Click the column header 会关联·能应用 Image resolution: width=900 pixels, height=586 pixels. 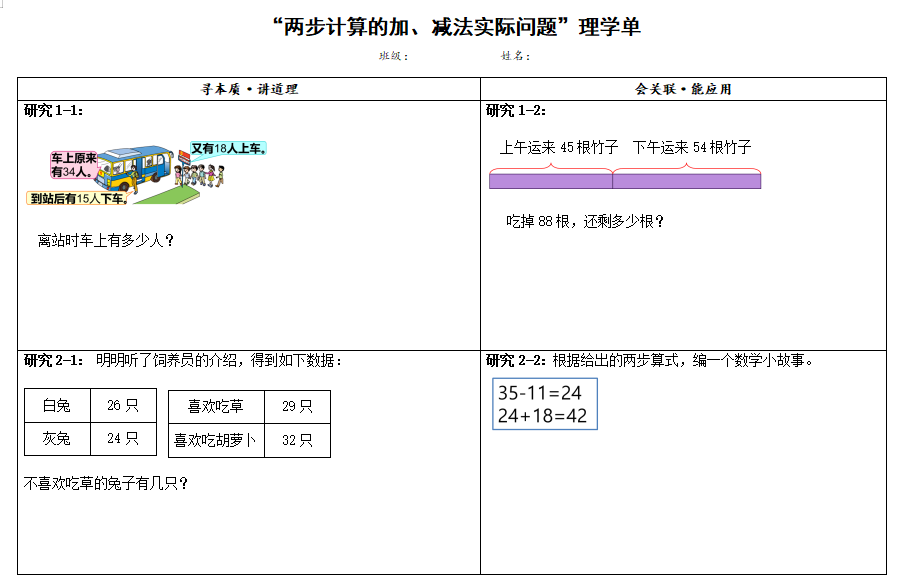click(683, 89)
